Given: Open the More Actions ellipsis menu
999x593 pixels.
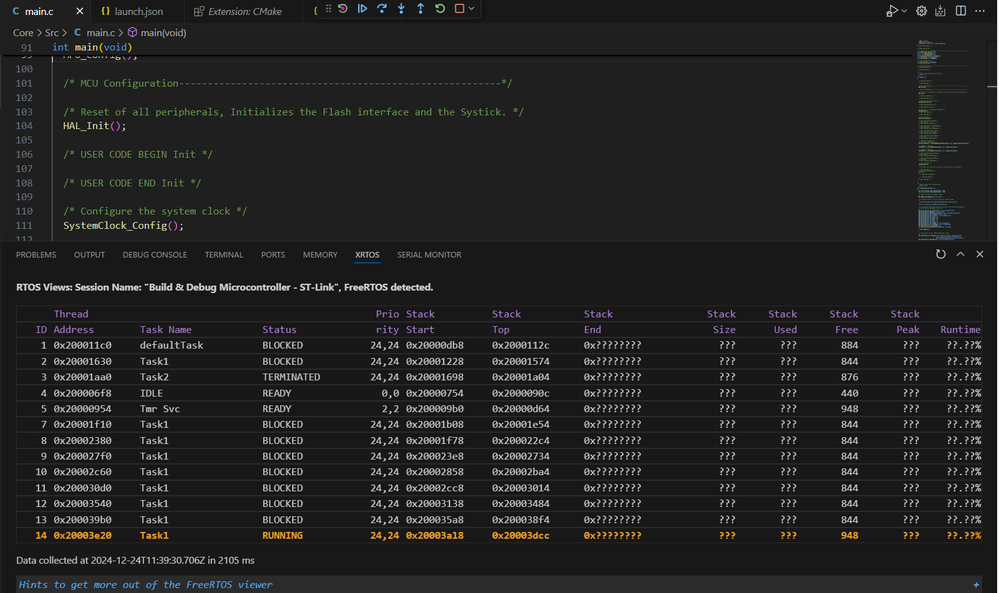Looking at the screenshot, I should (x=980, y=11).
